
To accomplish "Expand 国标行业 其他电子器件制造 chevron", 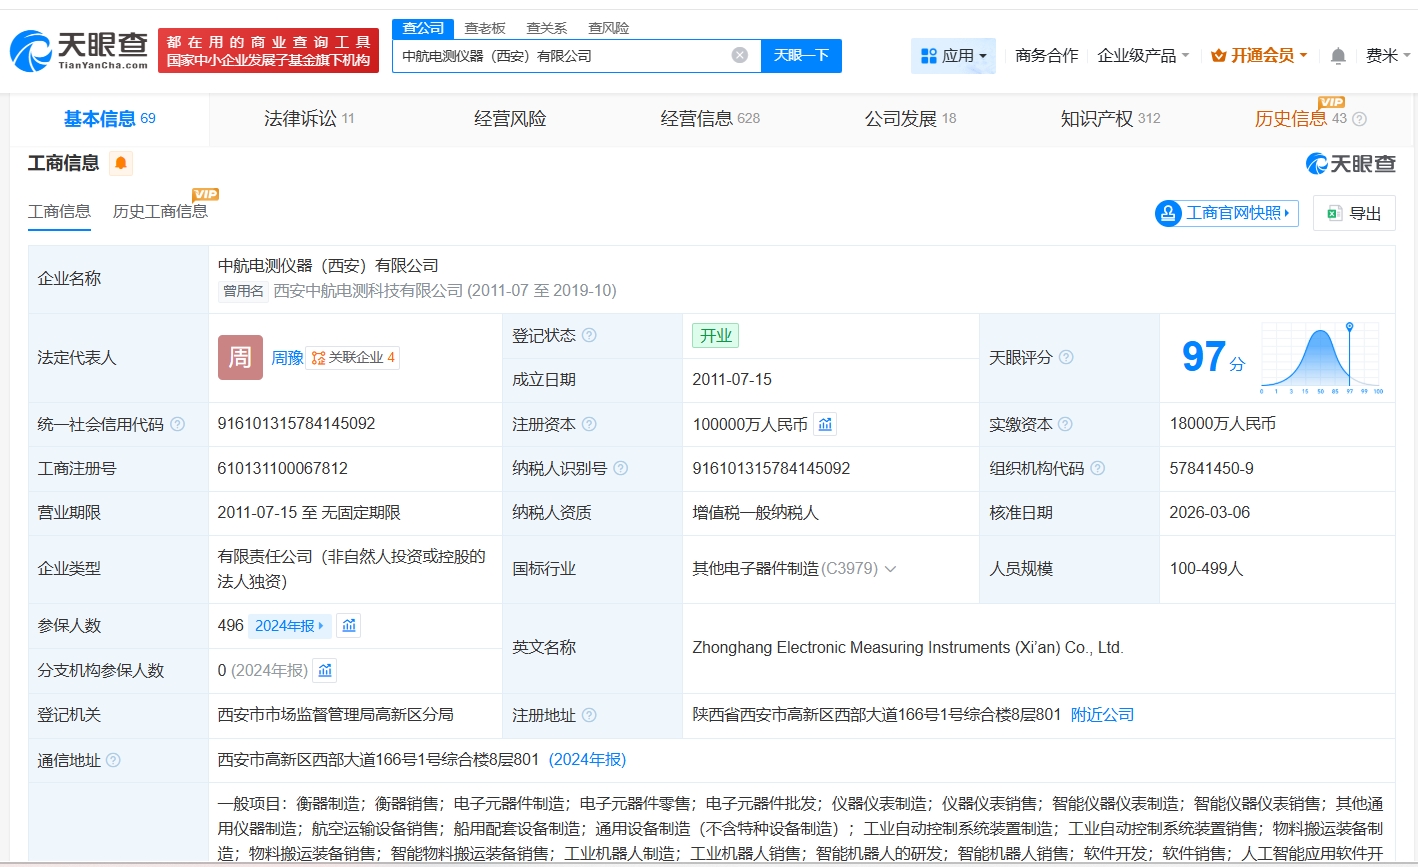I will tap(891, 569).
